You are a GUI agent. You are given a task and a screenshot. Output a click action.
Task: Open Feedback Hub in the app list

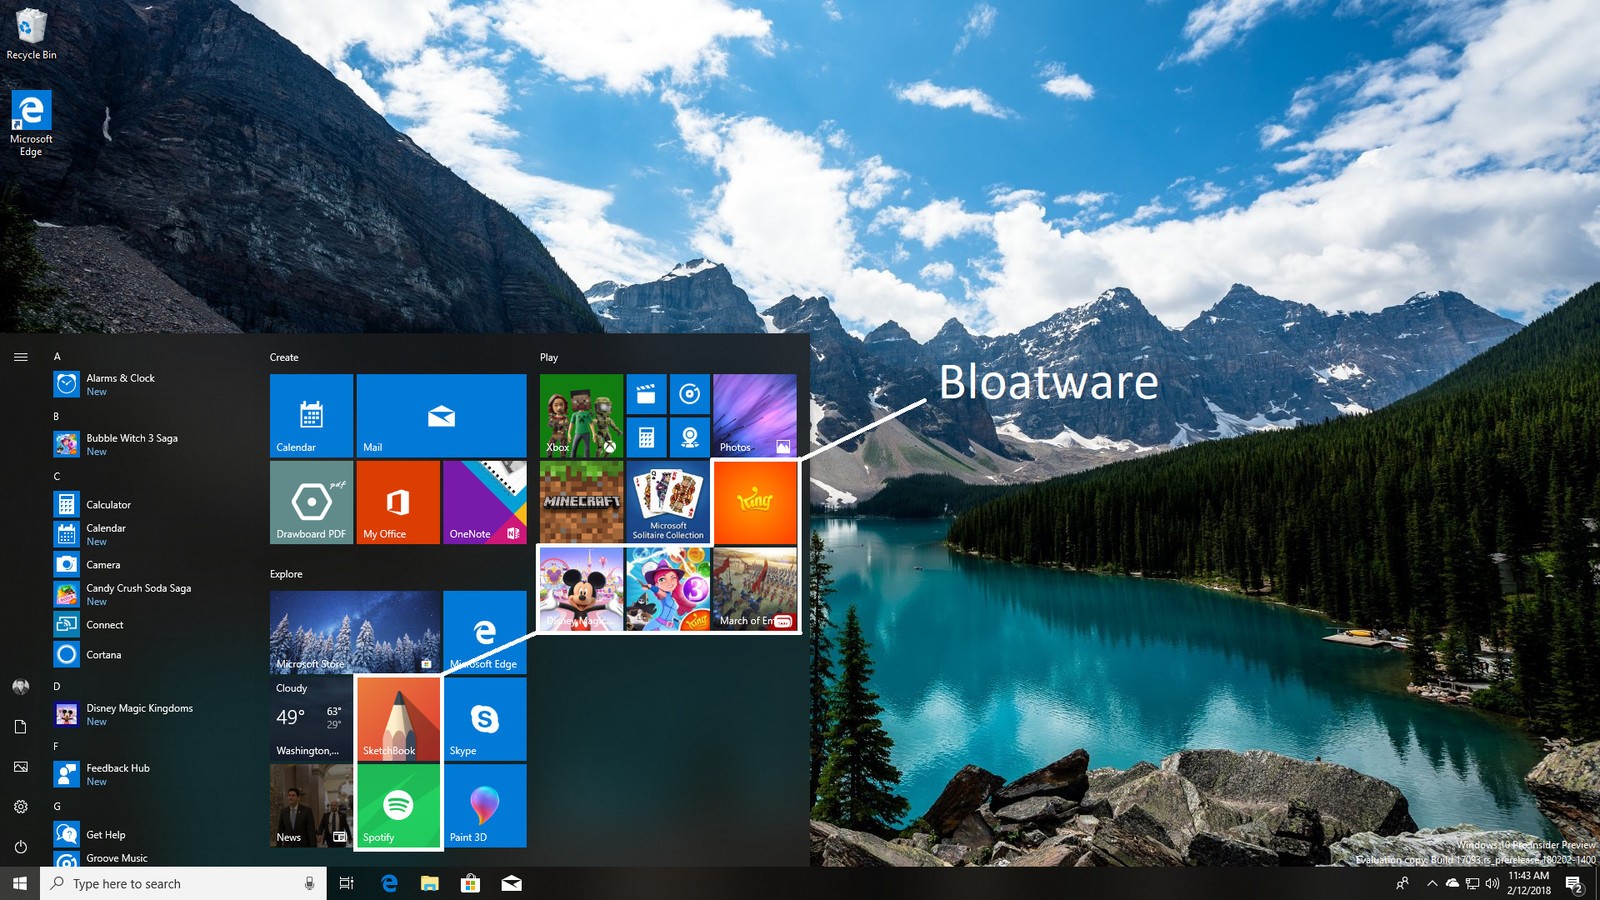pos(150,774)
